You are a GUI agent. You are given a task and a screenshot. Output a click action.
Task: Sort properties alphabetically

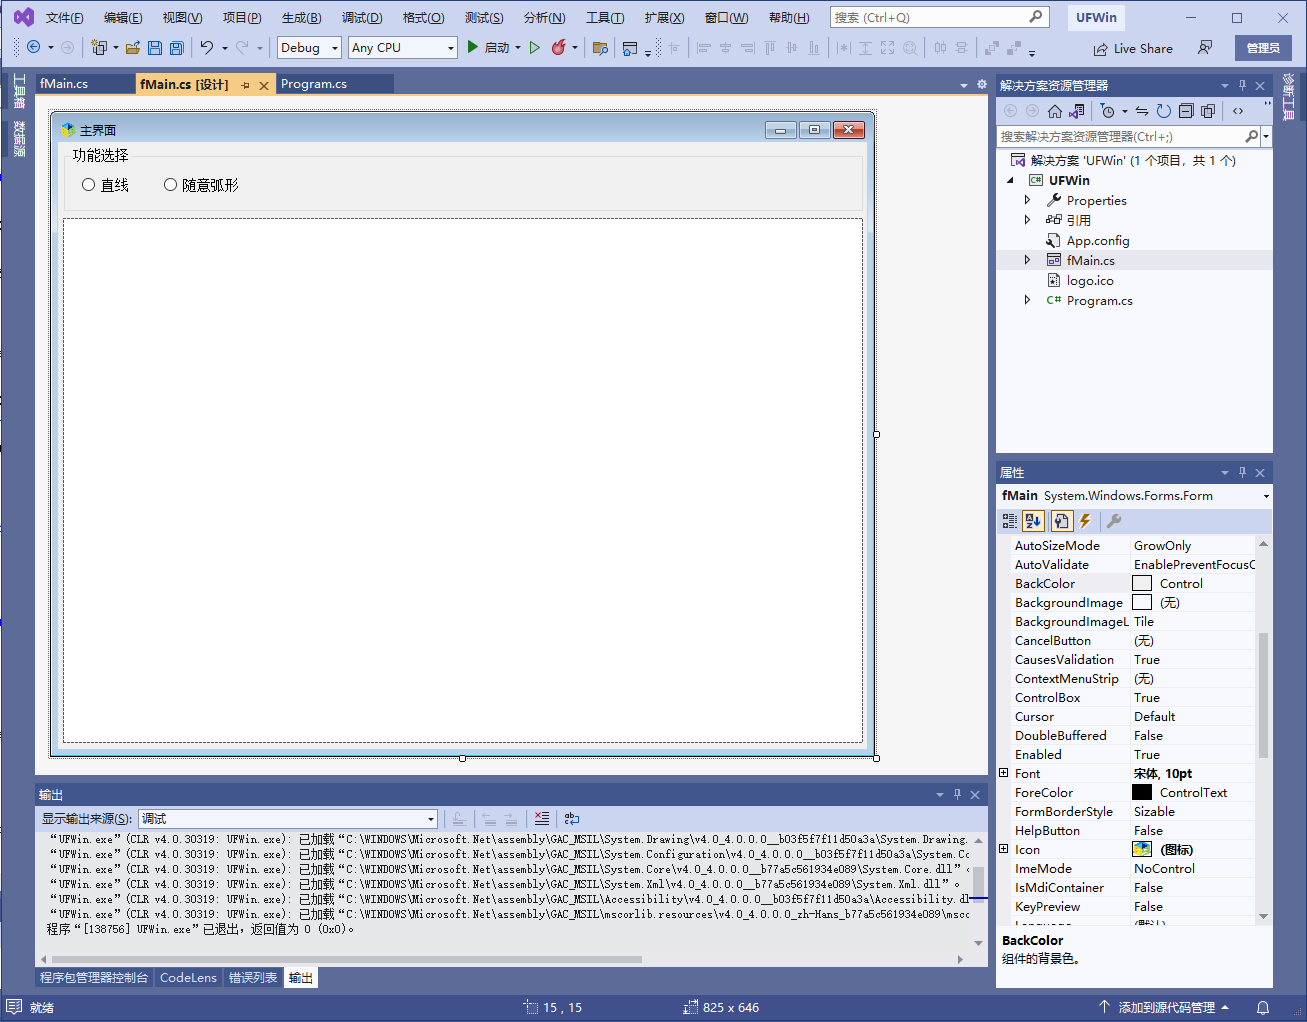point(1033,521)
